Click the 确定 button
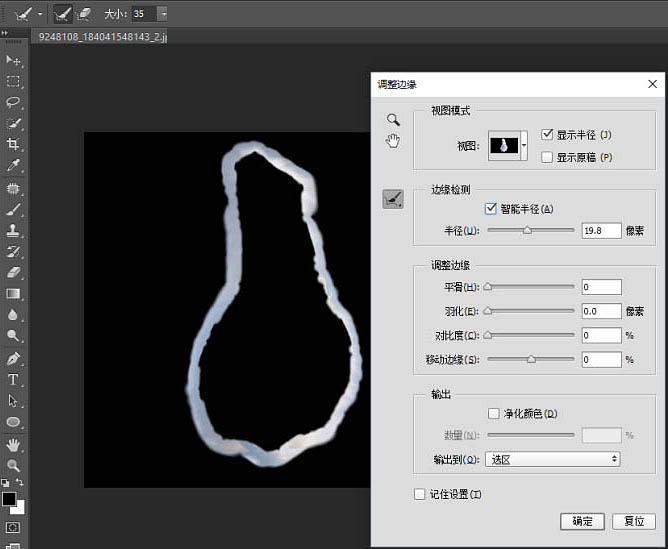Image resolution: width=668 pixels, height=549 pixels. 582,521
